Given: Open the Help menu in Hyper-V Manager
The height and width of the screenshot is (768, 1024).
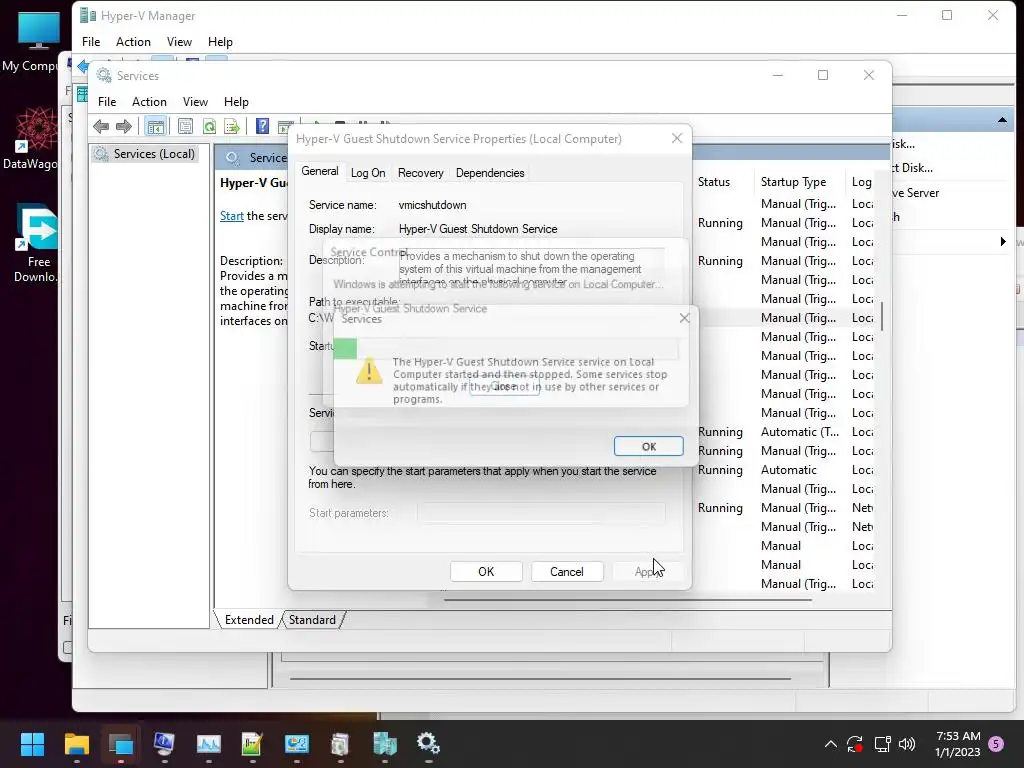Looking at the screenshot, I should point(220,42).
